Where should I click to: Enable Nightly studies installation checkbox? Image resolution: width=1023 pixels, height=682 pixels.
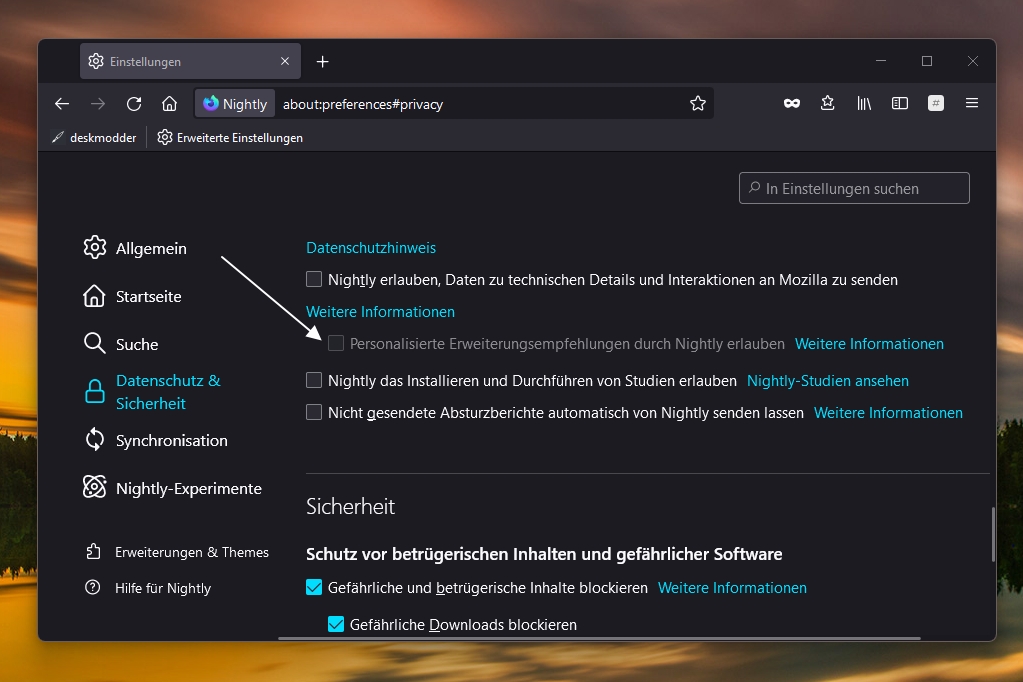314,380
